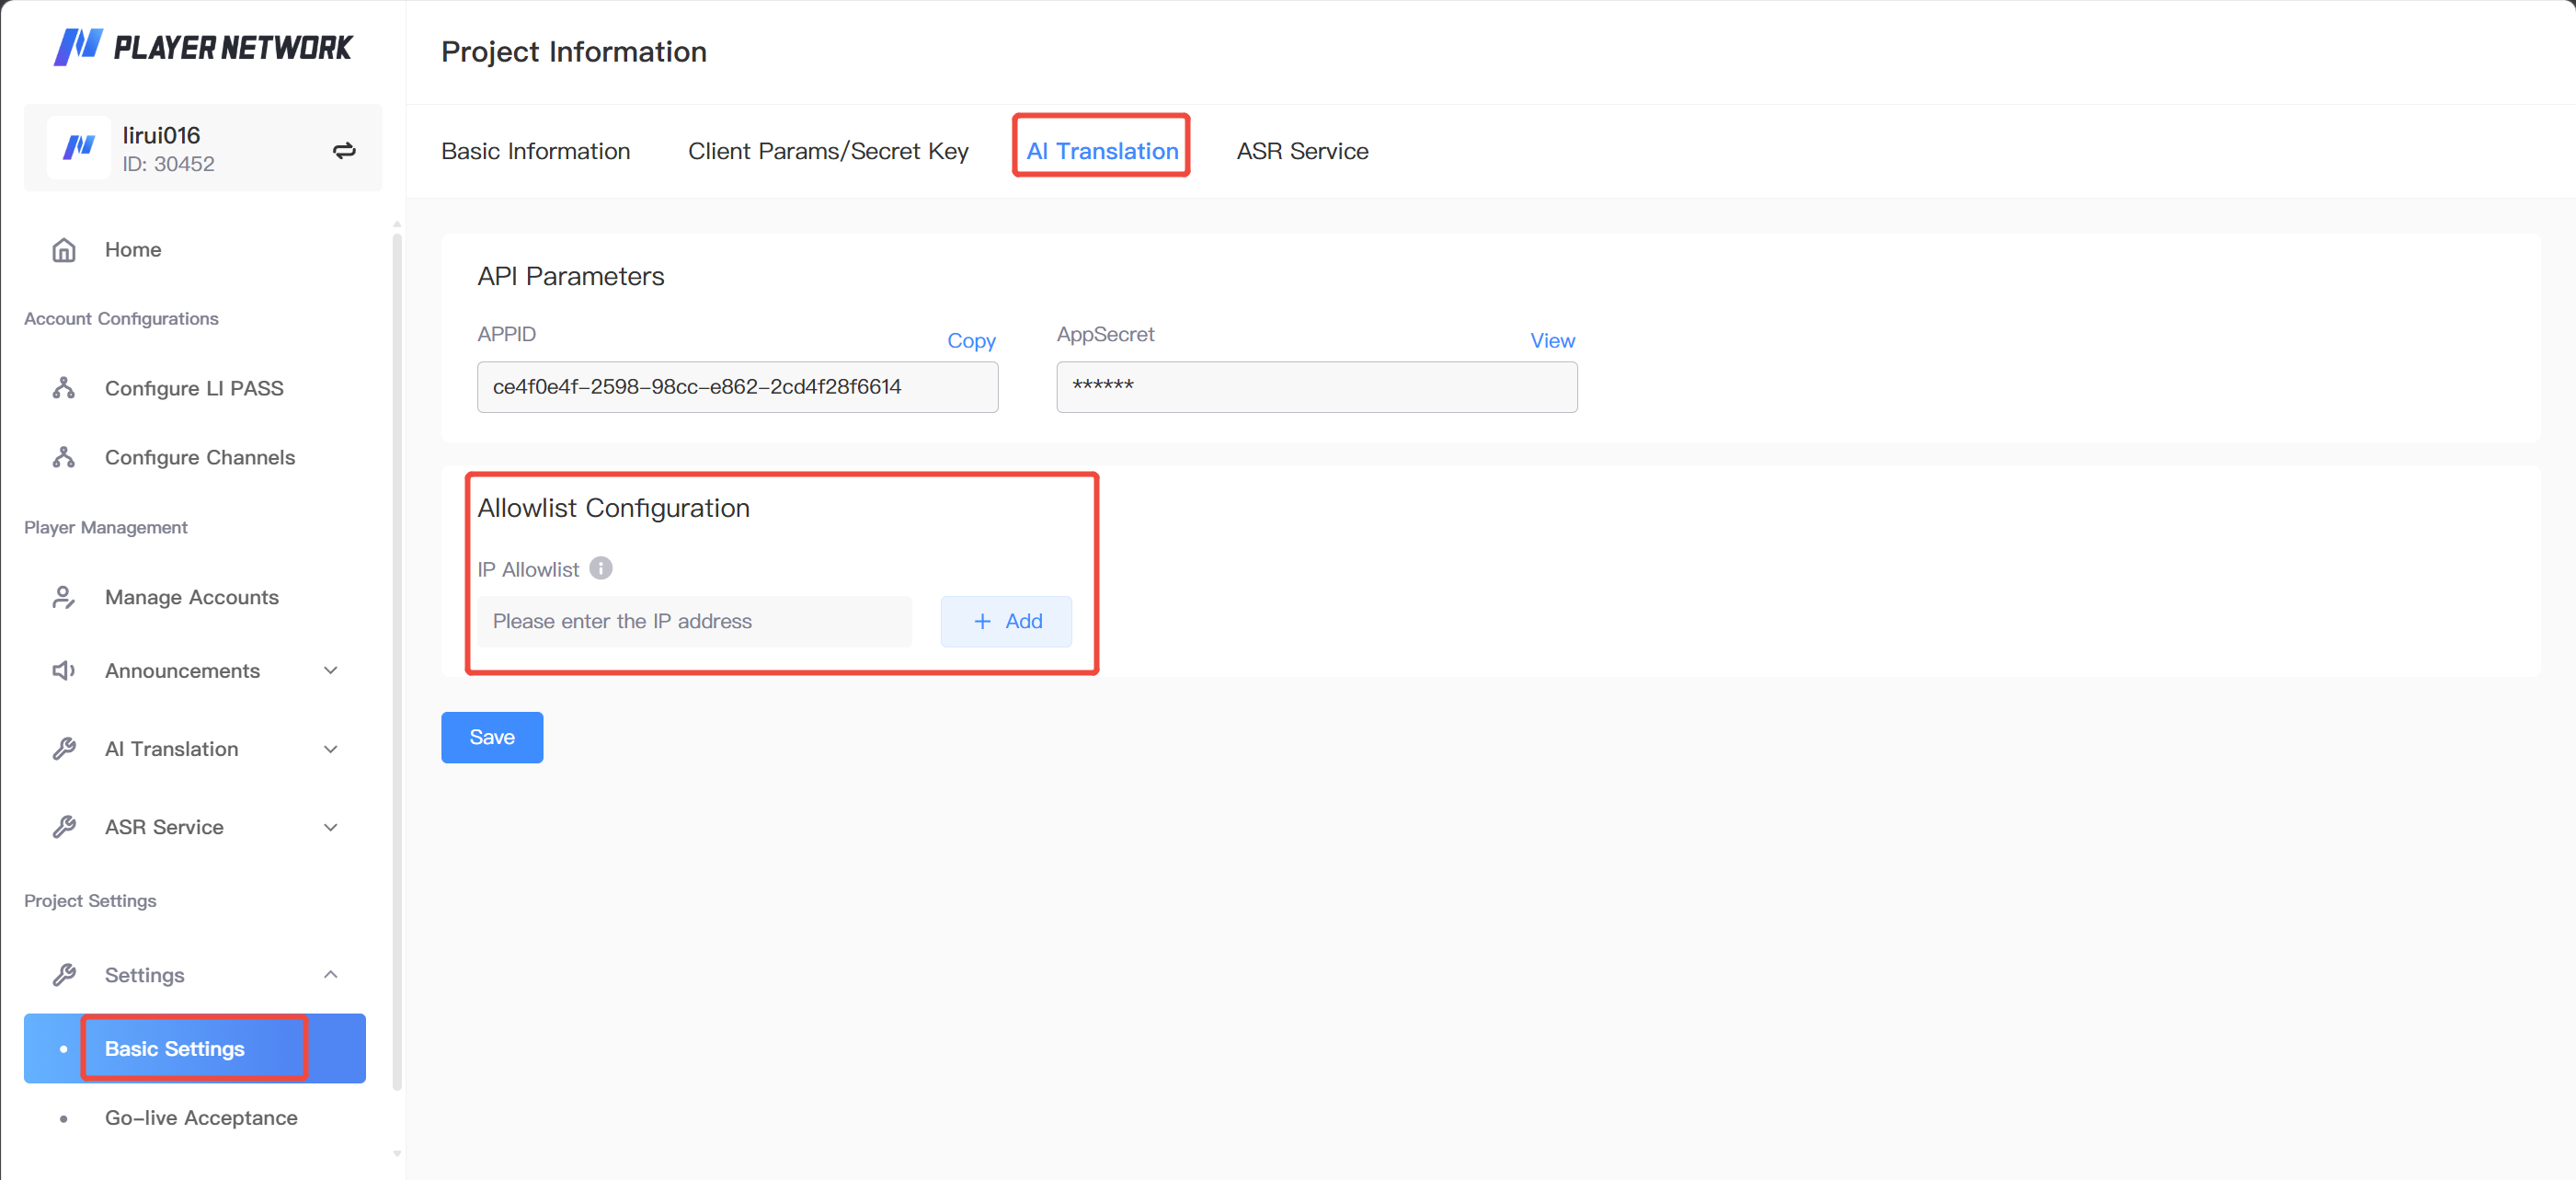Add the IP address to allowlist
This screenshot has height=1180, width=2576.
[x=1006, y=622]
